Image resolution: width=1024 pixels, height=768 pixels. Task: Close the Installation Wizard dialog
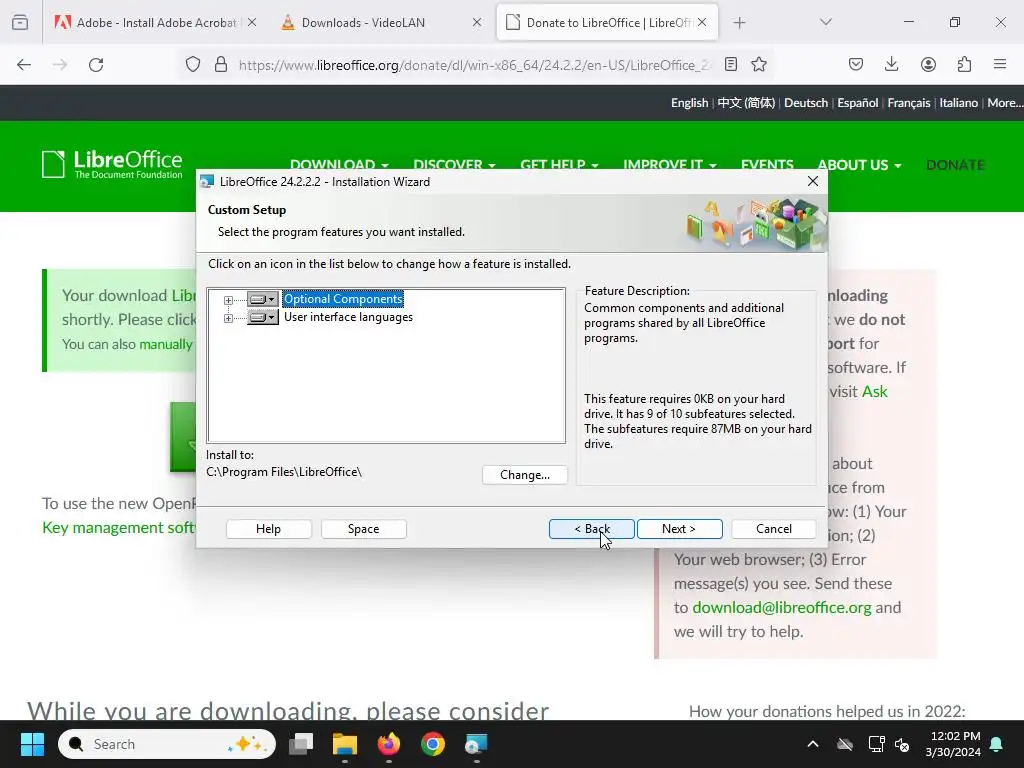[812, 182]
